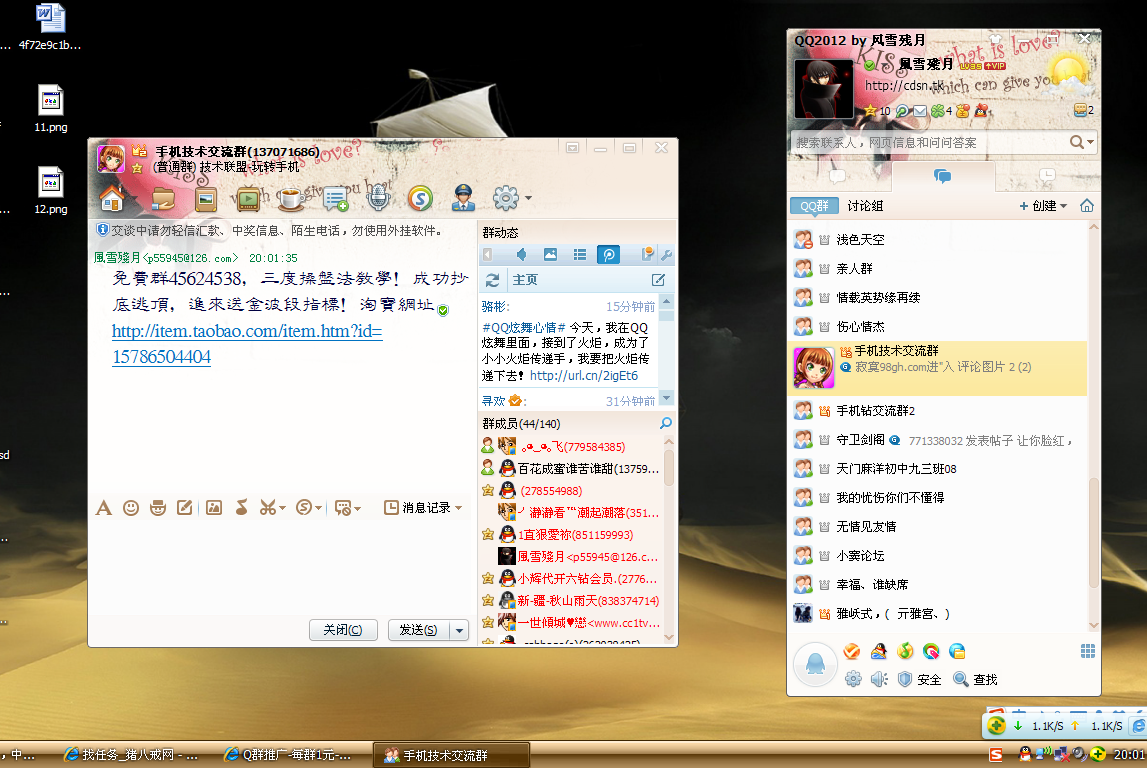Image resolution: width=1147 pixels, height=768 pixels.
Task: Open url.cn/2igEt6 link in group dynamics
Action: [x=584, y=376]
